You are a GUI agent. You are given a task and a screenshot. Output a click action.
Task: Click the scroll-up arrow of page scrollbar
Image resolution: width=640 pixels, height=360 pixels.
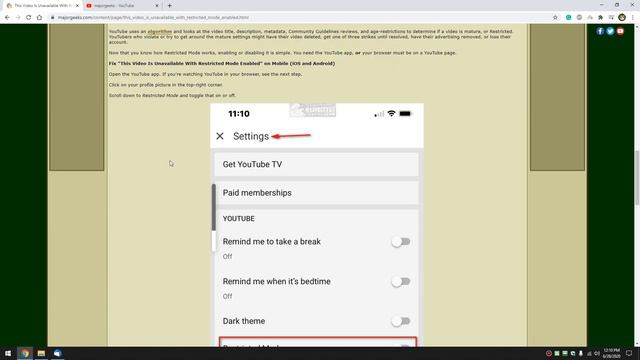coord(637,27)
